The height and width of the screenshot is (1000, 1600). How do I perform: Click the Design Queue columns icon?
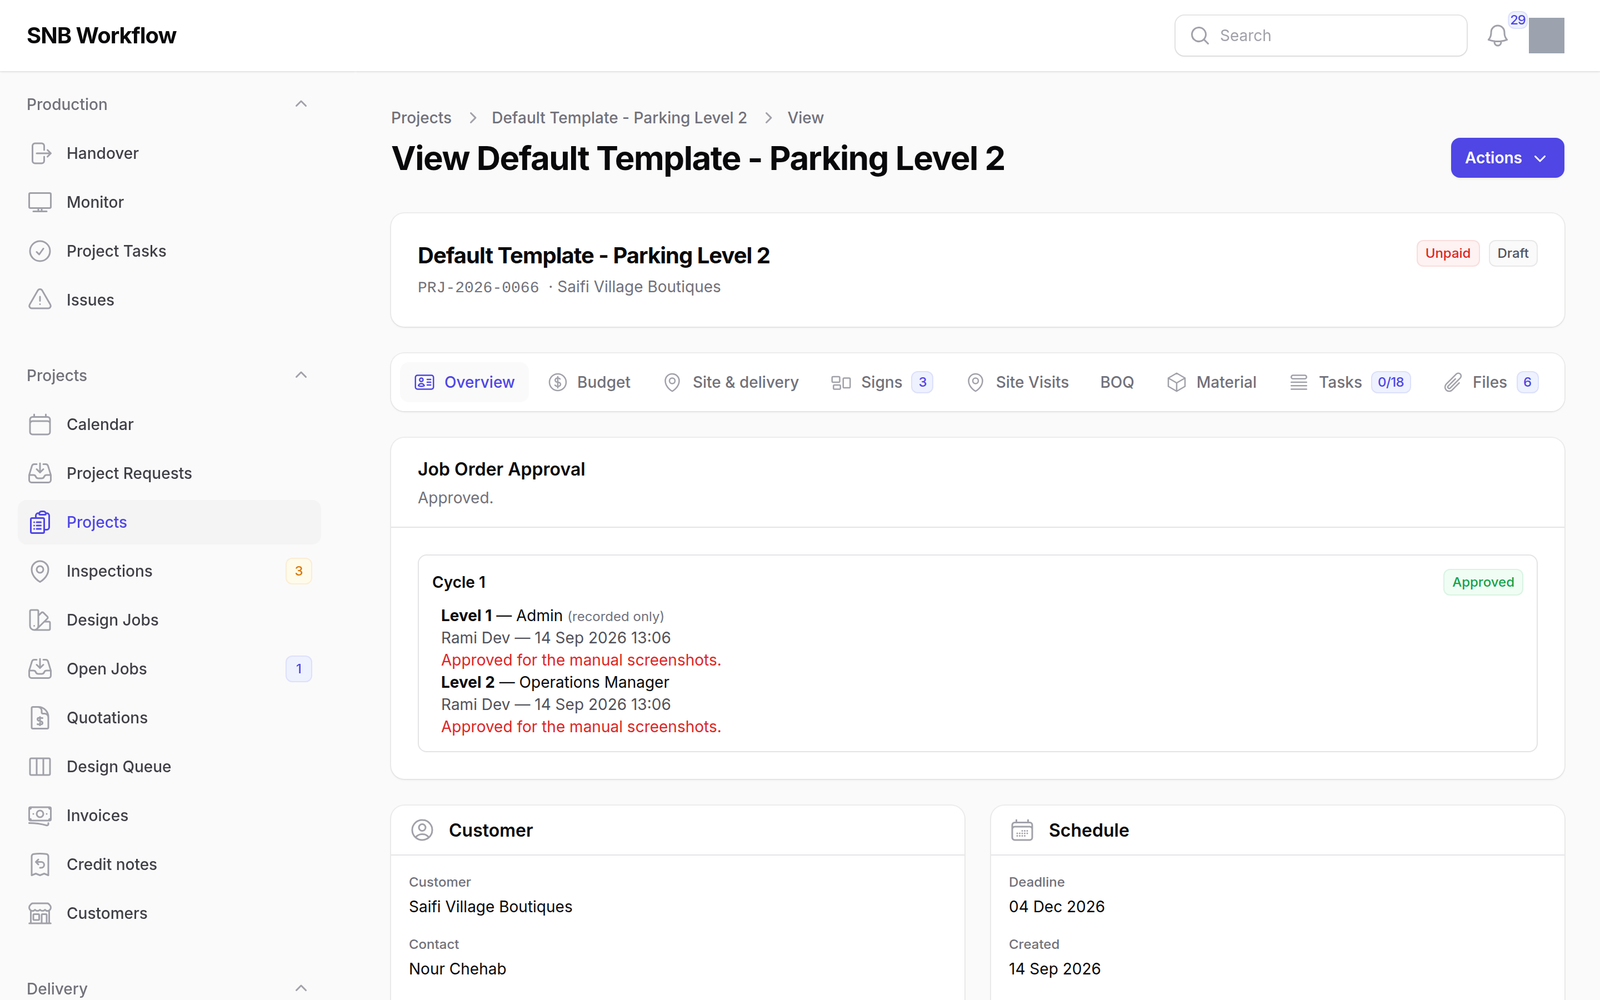(40, 767)
